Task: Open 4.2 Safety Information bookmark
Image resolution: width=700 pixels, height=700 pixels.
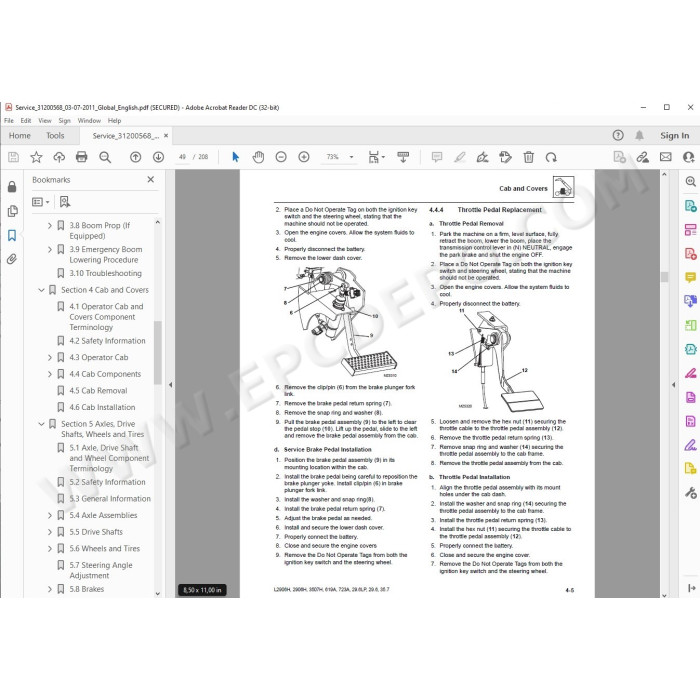Action: tap(107, 341)
